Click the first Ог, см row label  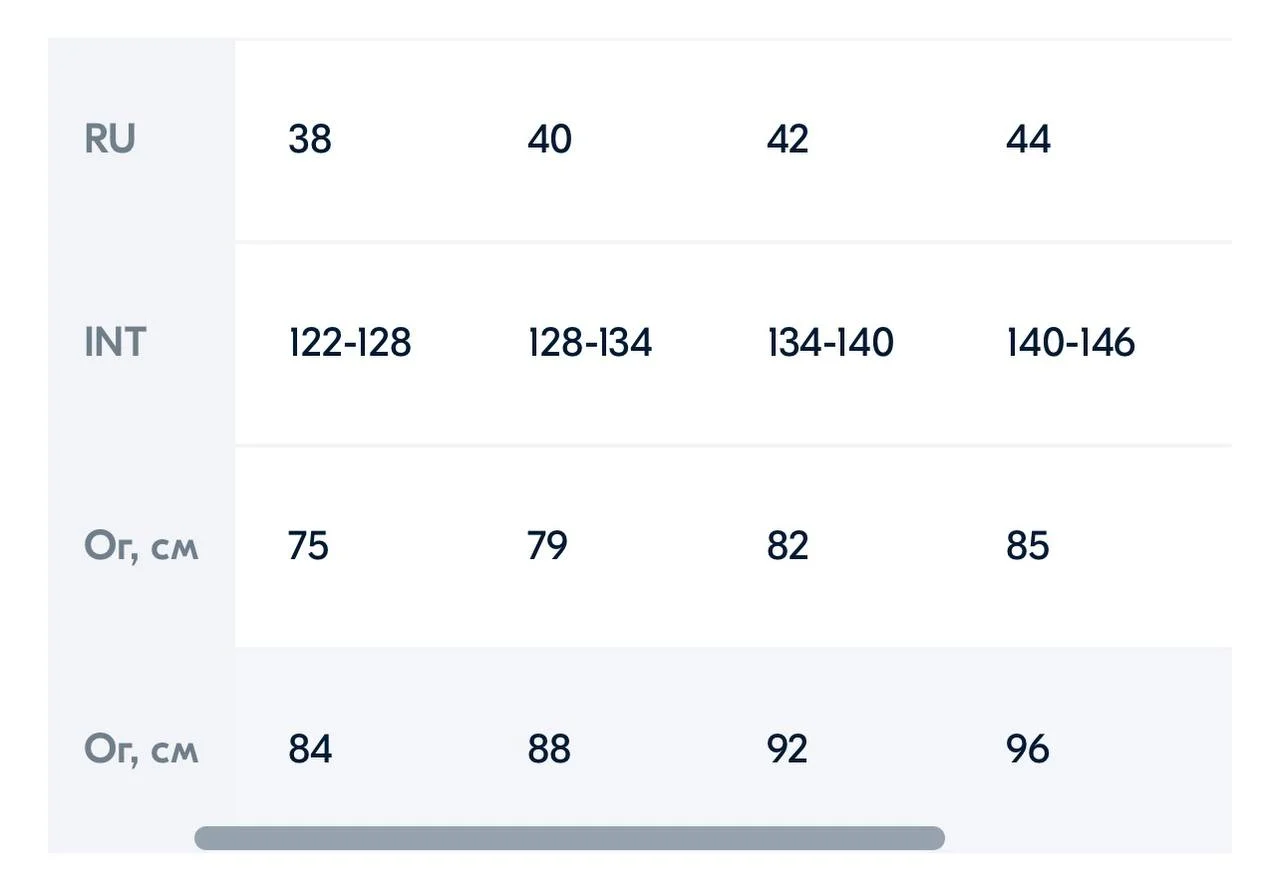(141, 546)
